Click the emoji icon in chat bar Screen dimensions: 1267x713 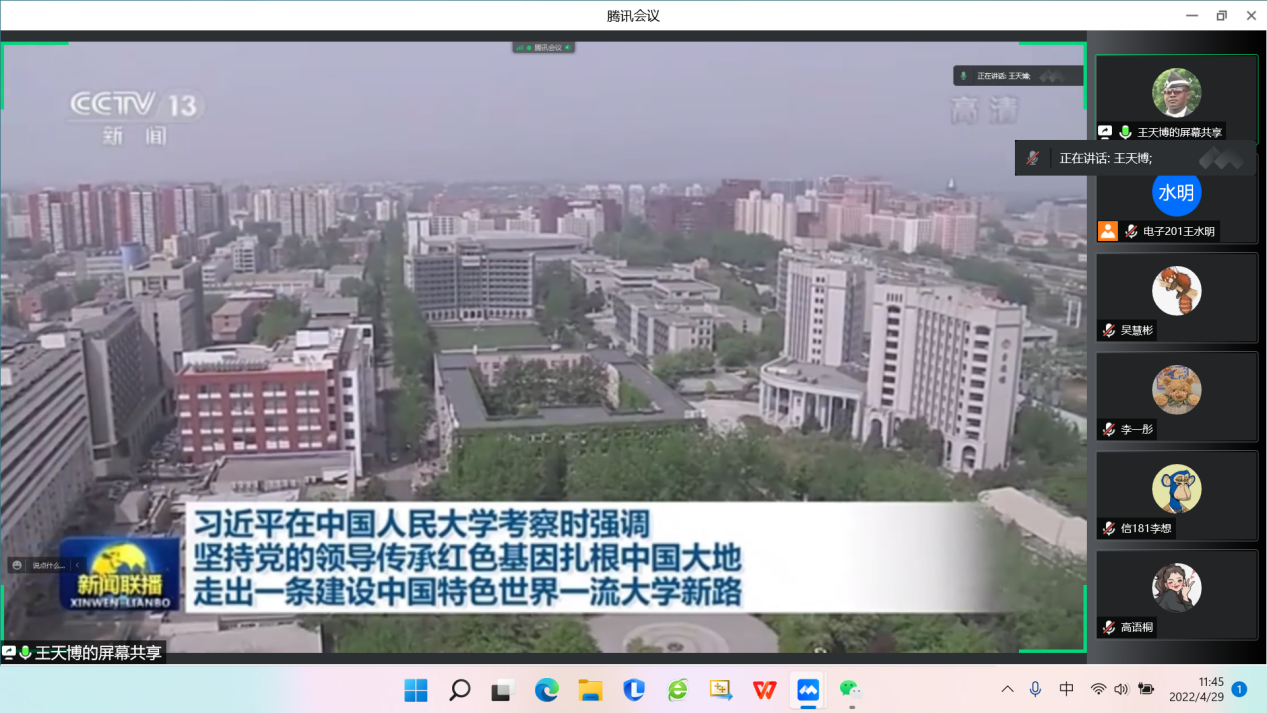pyautogui.click(x=17, y=565)
